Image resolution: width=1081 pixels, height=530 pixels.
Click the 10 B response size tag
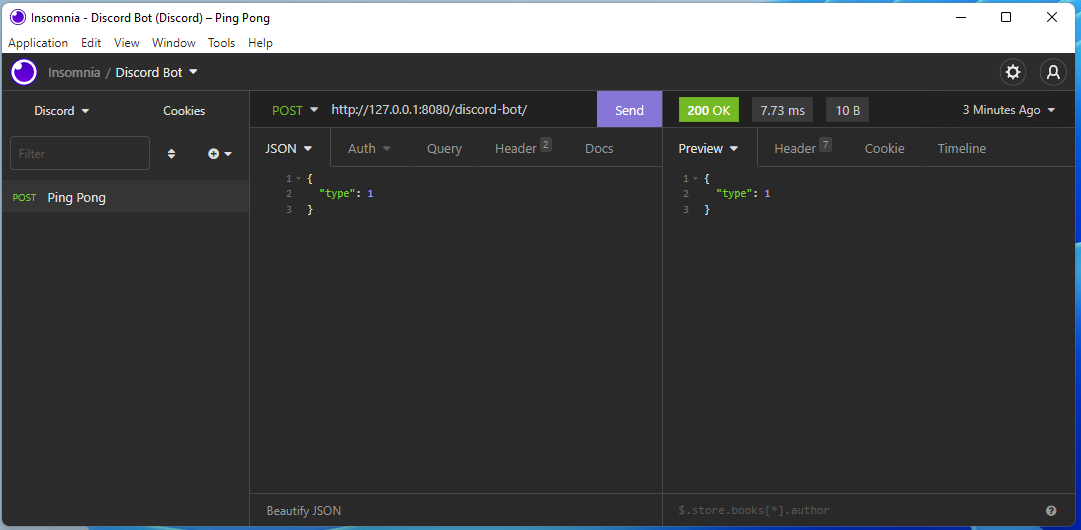tap(847, 110)
